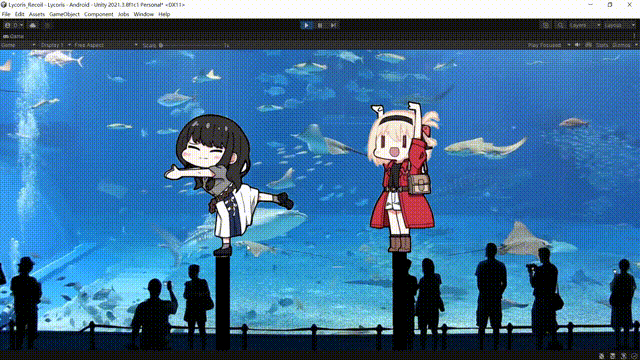Minimize the Unity window

click(590, 4)
